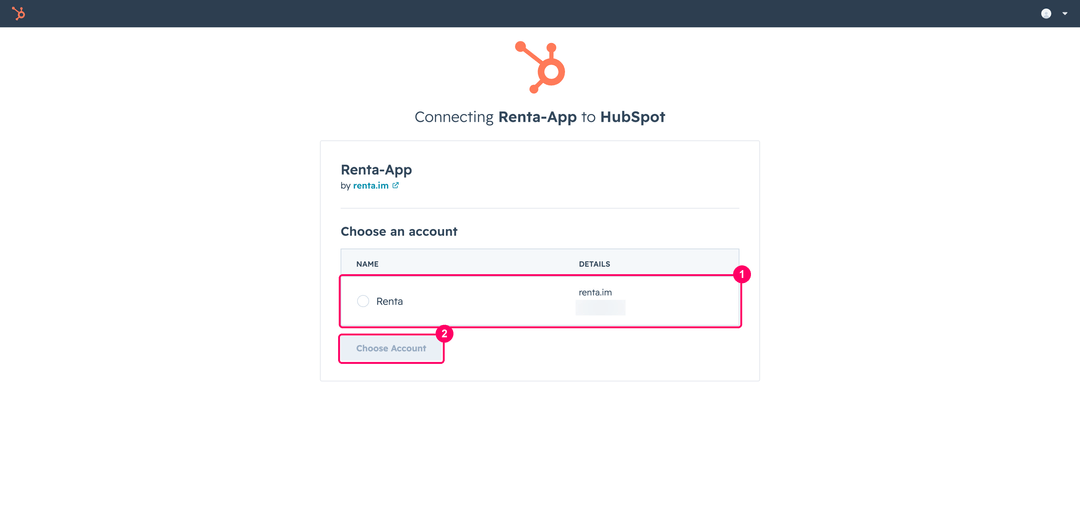Click the Connecting Renta-App to HubSpot title
The height and width of the screenshot is (529, 1080).
click(x=540, y=117)
